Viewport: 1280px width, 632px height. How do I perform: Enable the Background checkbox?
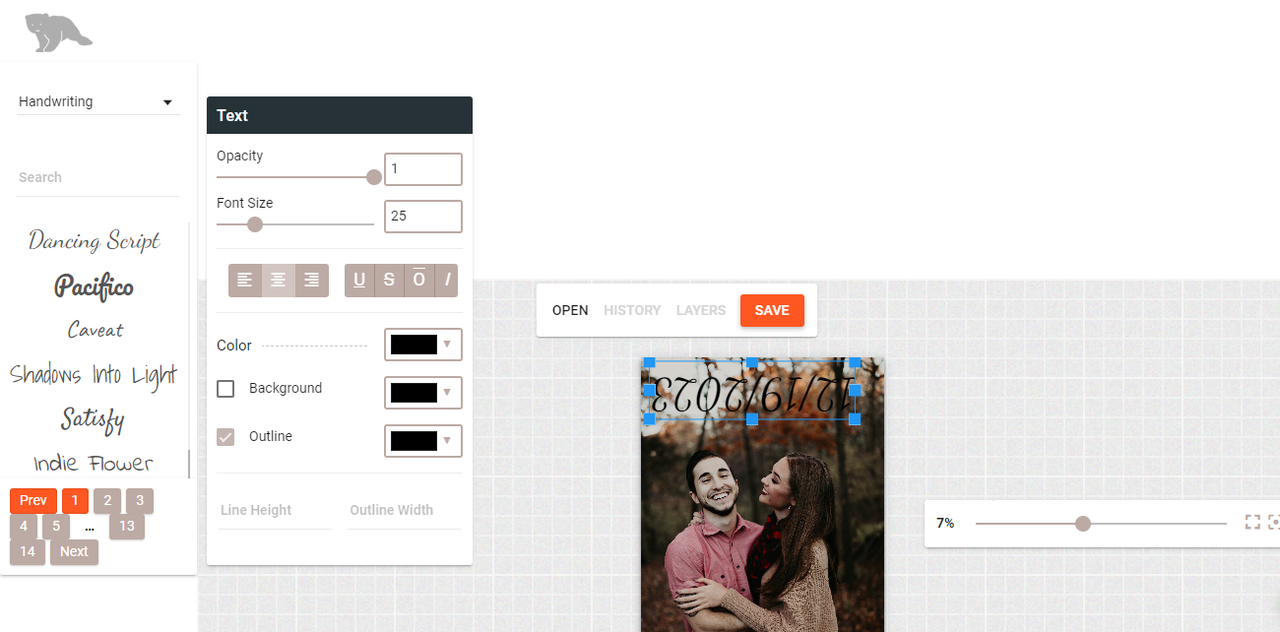point(226,389)
